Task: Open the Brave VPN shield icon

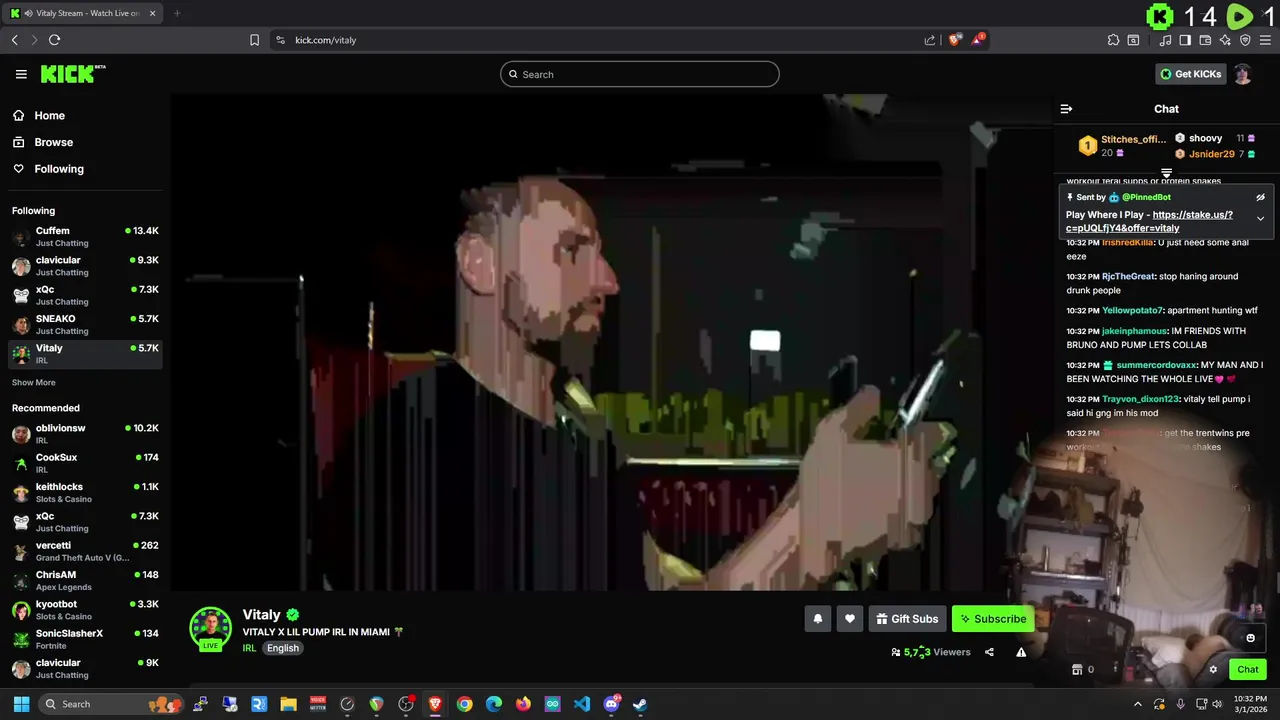Action: [1245, 40]
